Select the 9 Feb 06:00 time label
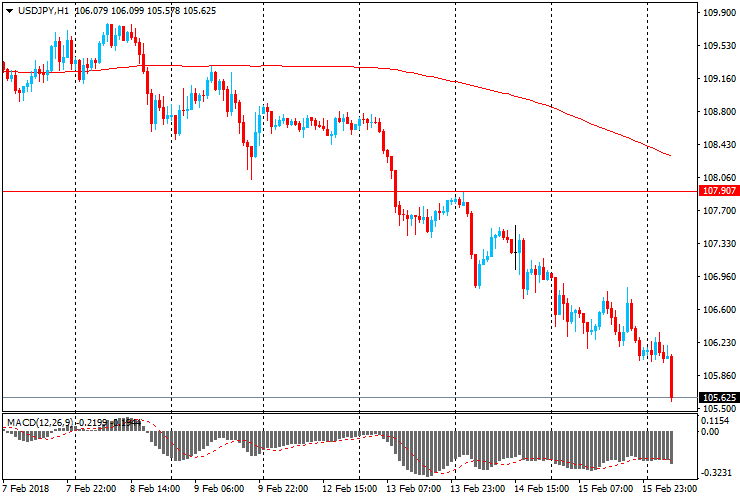 pyautogui.click(x=219, y=489)
